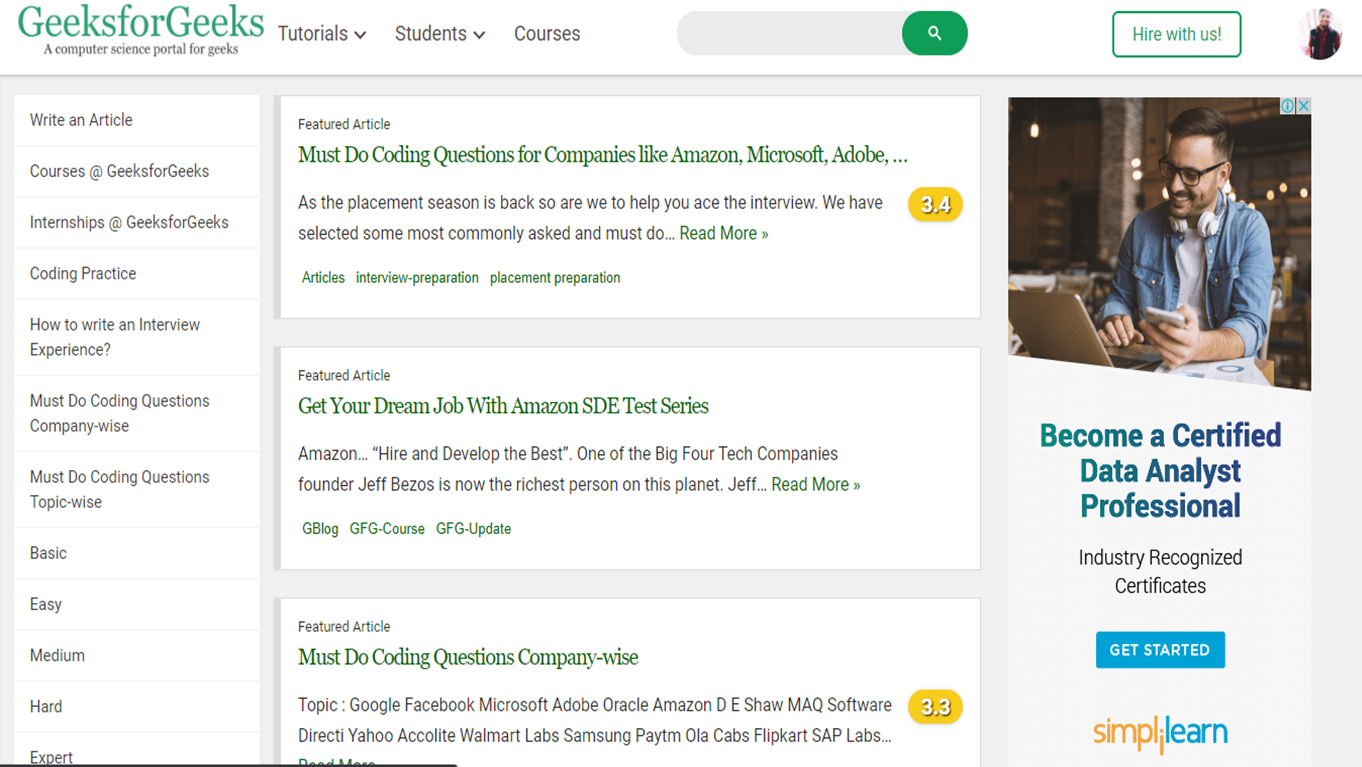Image resolution: width=1362 pixels, height=767 pixels.
Task: Click the placement season article summary text
Action: coord(590,218)
